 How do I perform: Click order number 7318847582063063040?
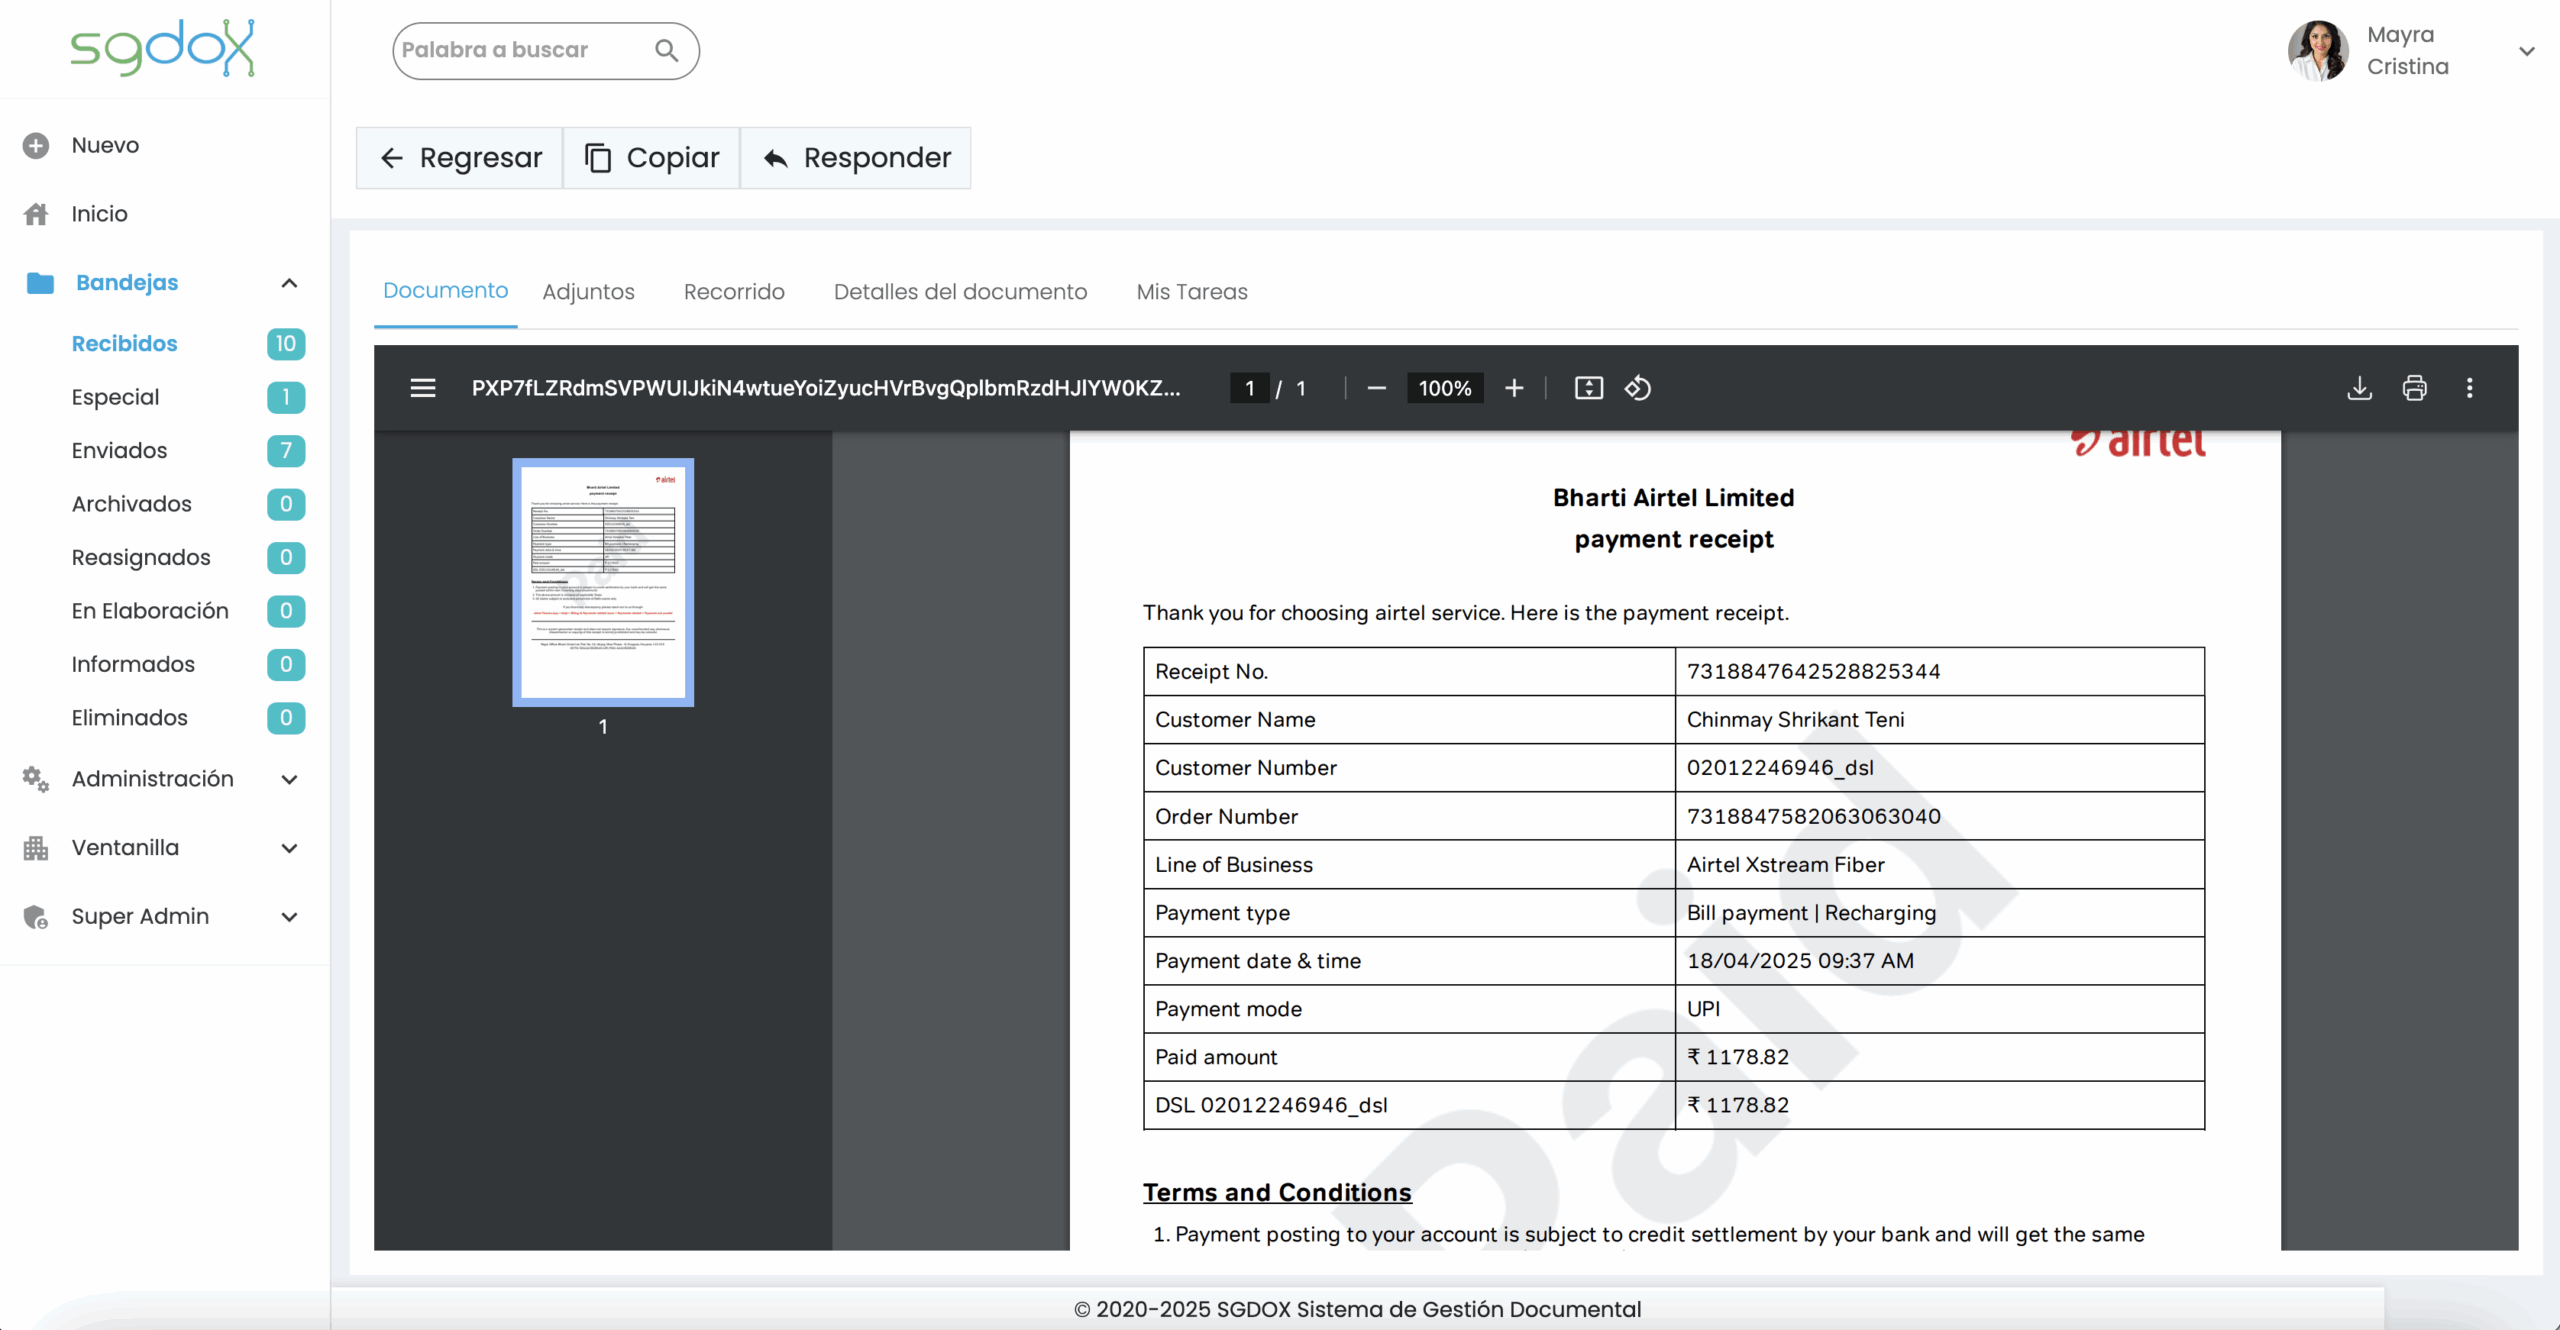point(1813,817)
